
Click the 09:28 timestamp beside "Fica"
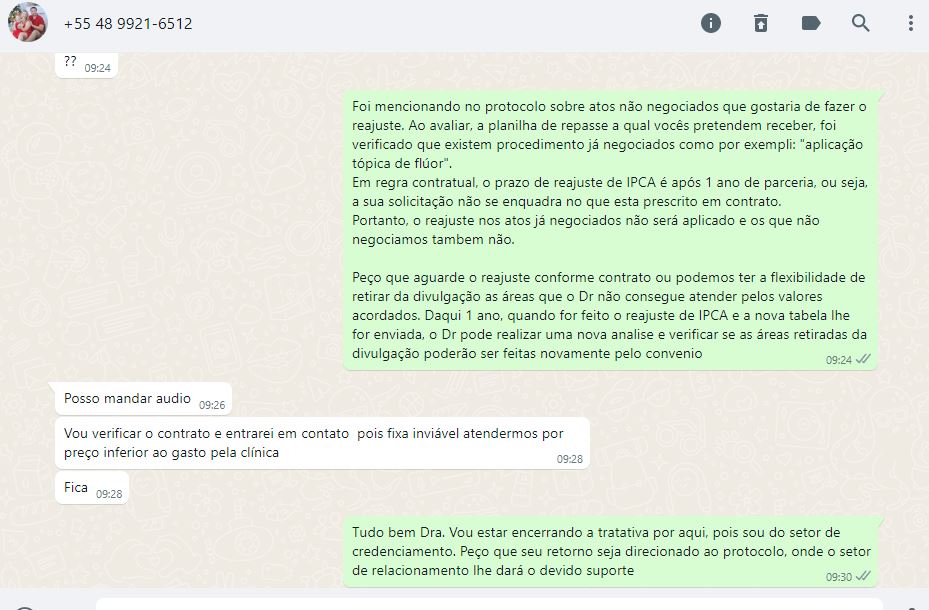click(109, 494)
